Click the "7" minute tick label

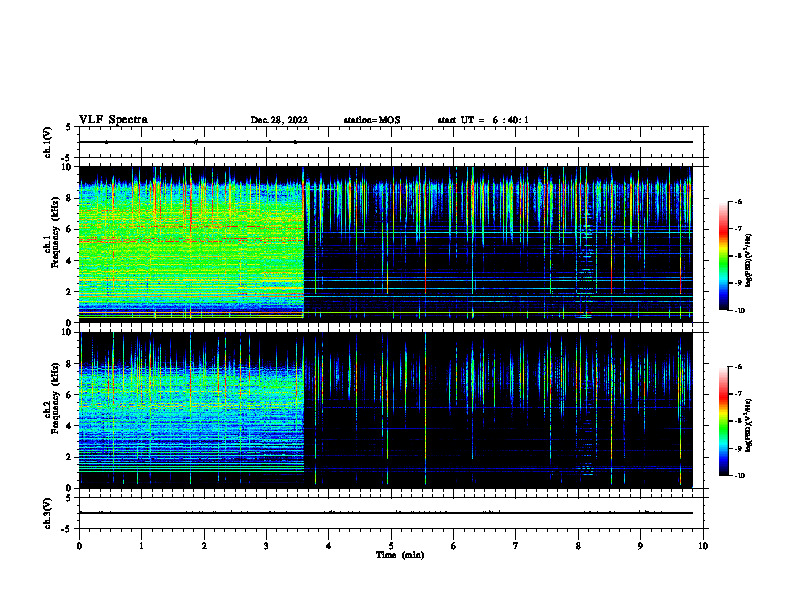[516, 546]
